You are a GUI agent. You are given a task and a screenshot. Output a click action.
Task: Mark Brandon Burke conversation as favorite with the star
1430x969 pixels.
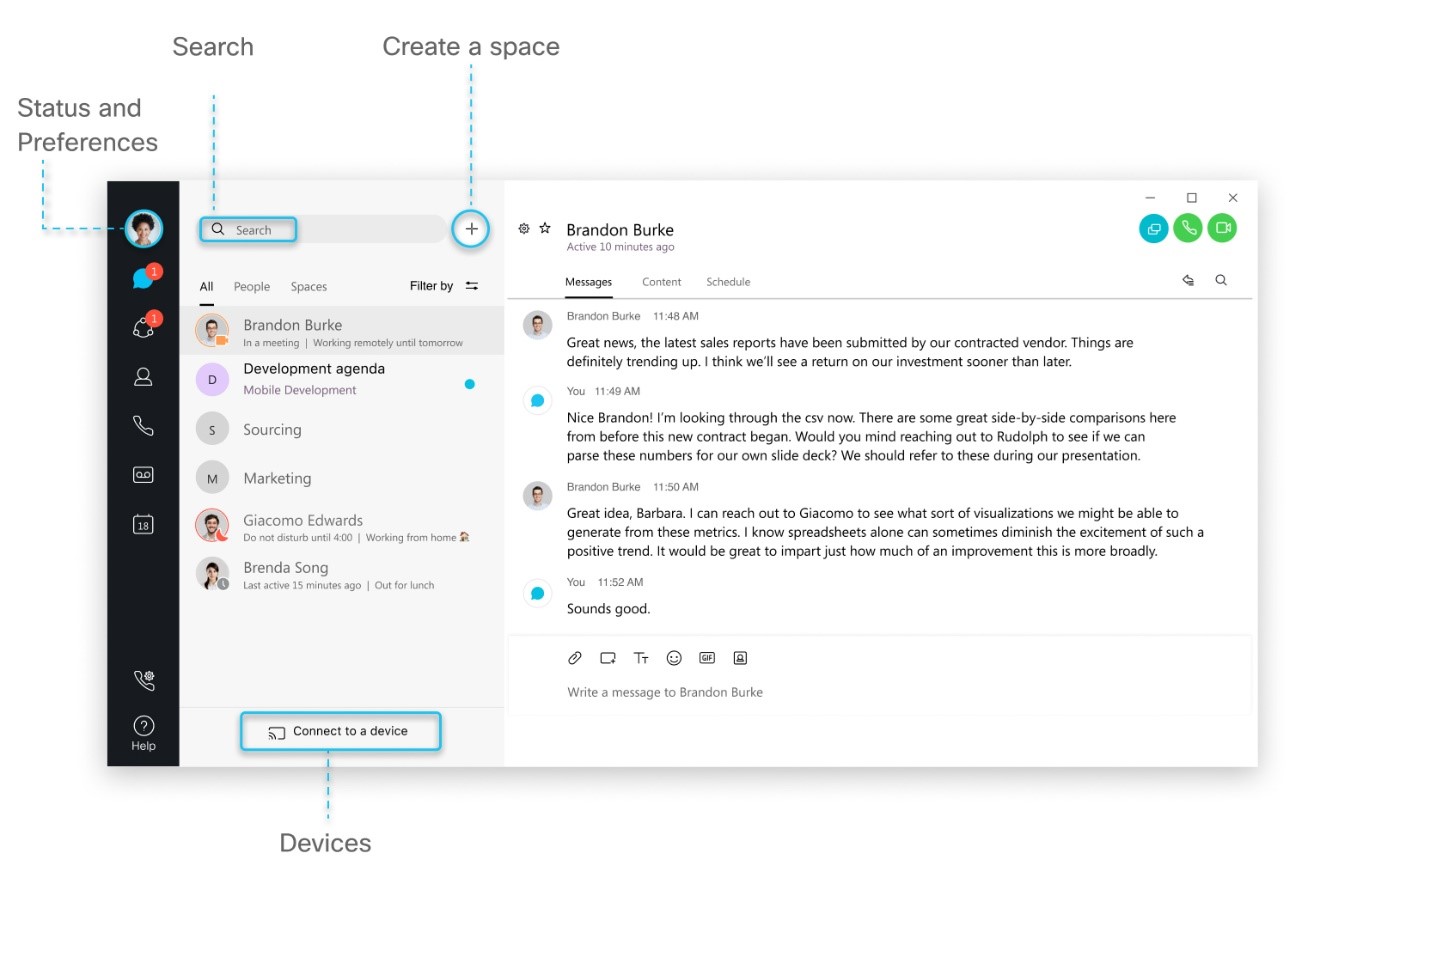click(x=545, y=228)
